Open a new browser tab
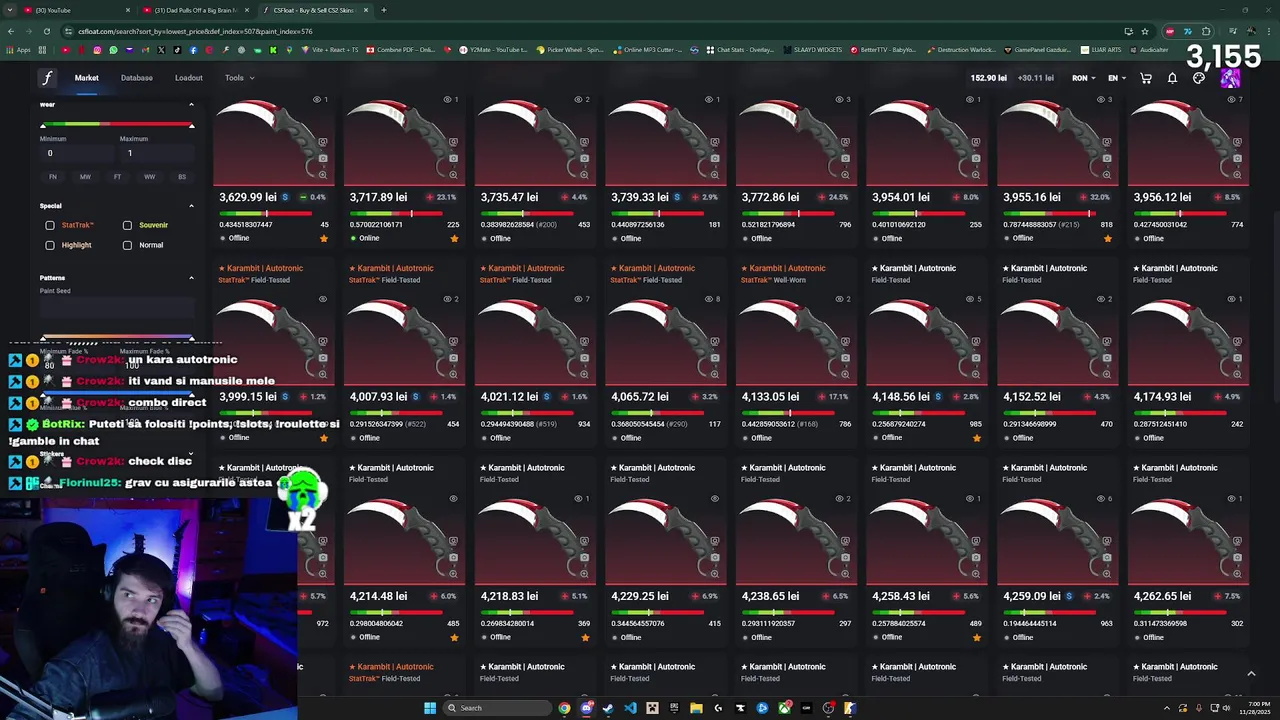The image size is (1280, 720). coord(384,10)
